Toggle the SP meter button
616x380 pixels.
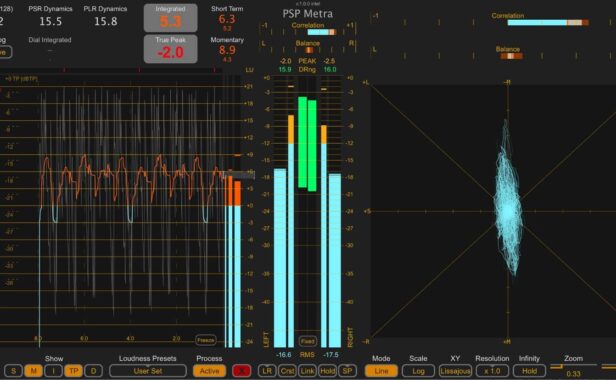pyautogui.click(x=347, y=371)
